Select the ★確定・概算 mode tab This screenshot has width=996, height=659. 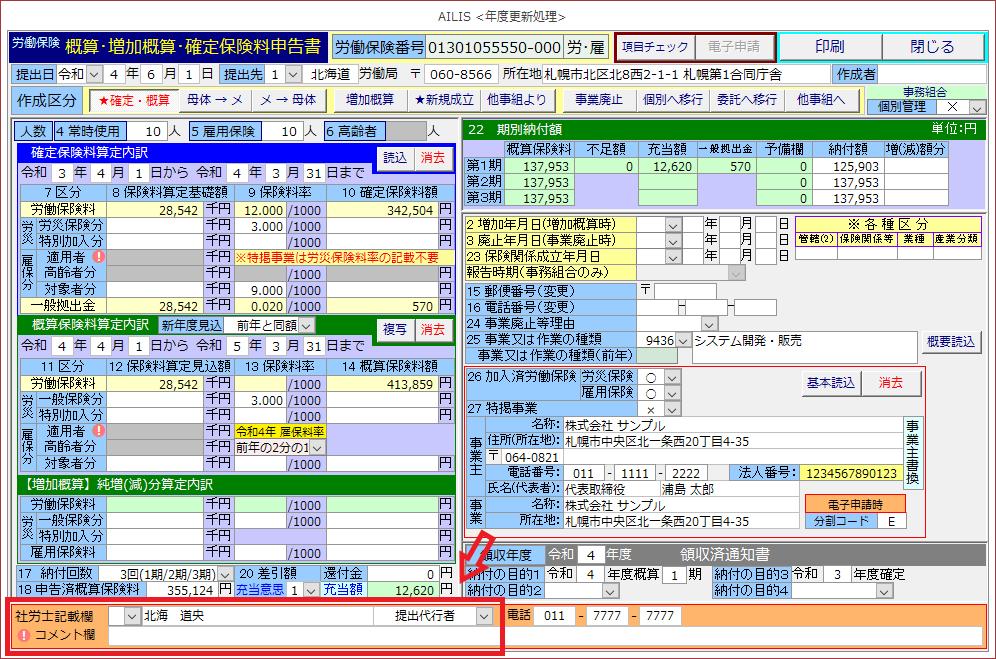click(133, 100)
